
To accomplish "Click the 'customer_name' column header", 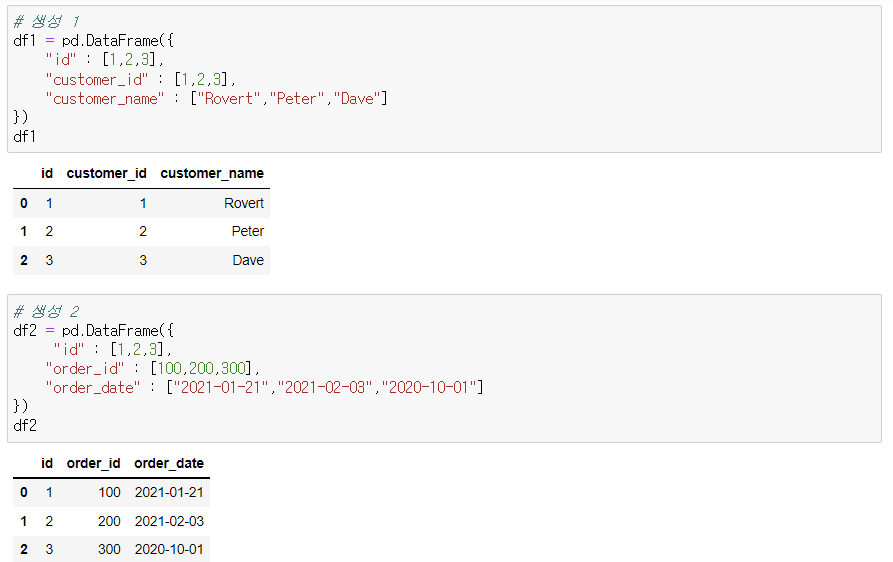I will [x=212, y=173].
